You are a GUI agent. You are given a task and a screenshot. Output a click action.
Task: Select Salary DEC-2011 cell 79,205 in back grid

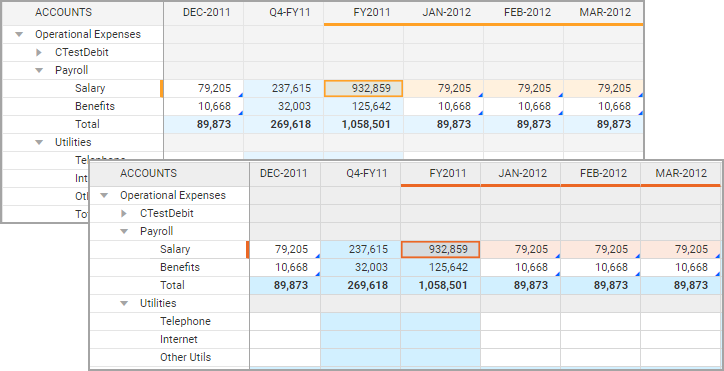point(204,88)
